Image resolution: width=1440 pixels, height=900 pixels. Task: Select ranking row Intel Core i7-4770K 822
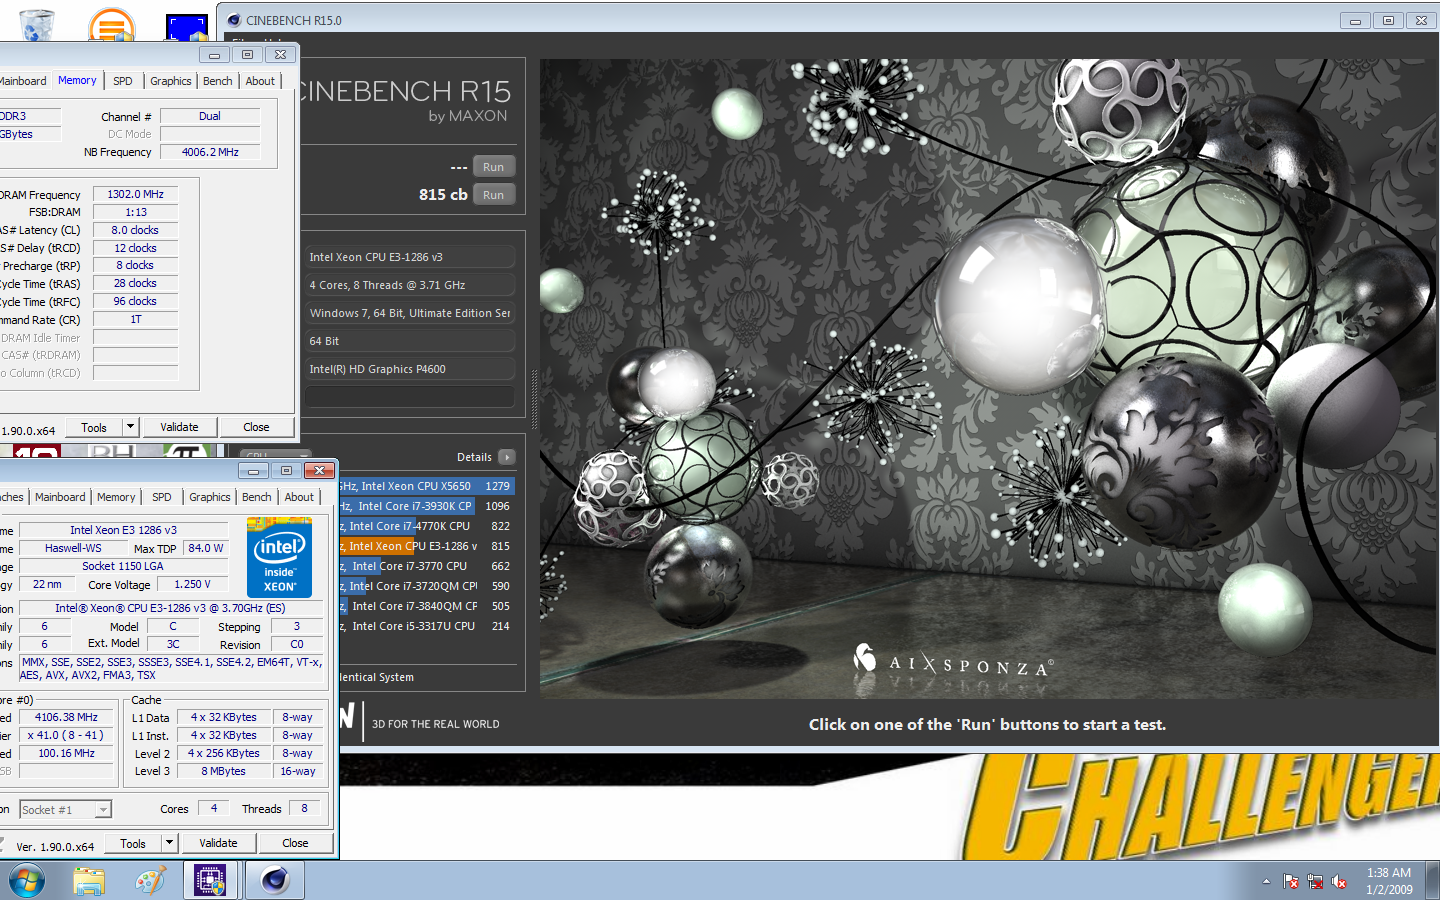coord(426,526)
